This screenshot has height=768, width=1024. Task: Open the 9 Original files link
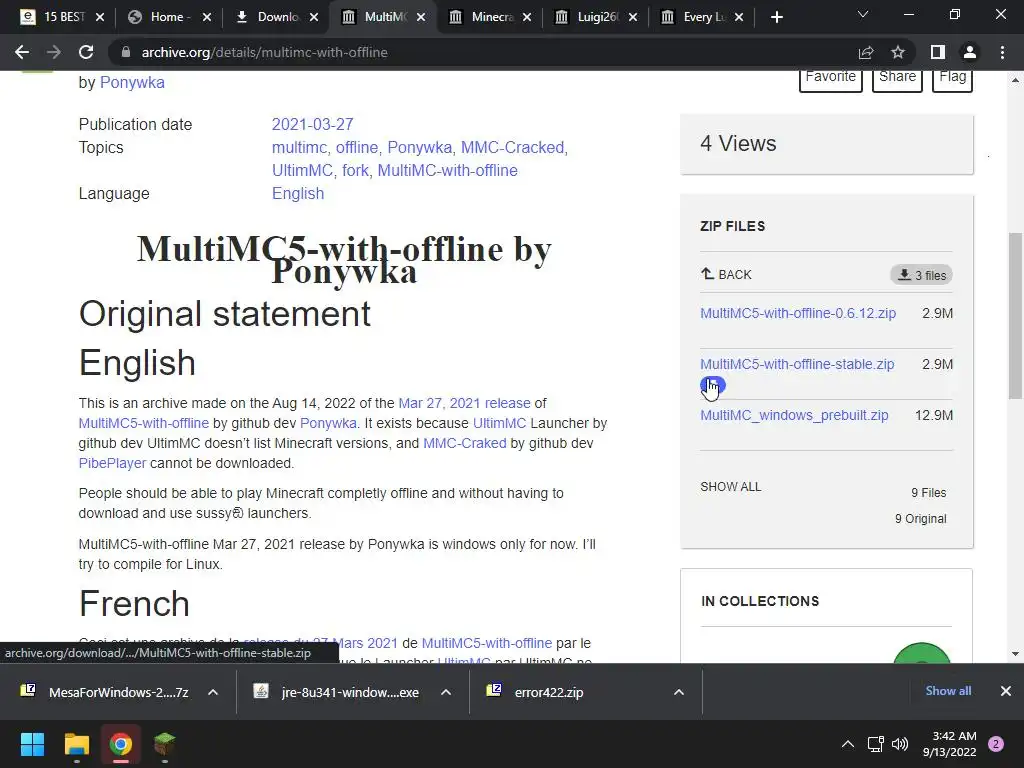[x=920, y=519]
